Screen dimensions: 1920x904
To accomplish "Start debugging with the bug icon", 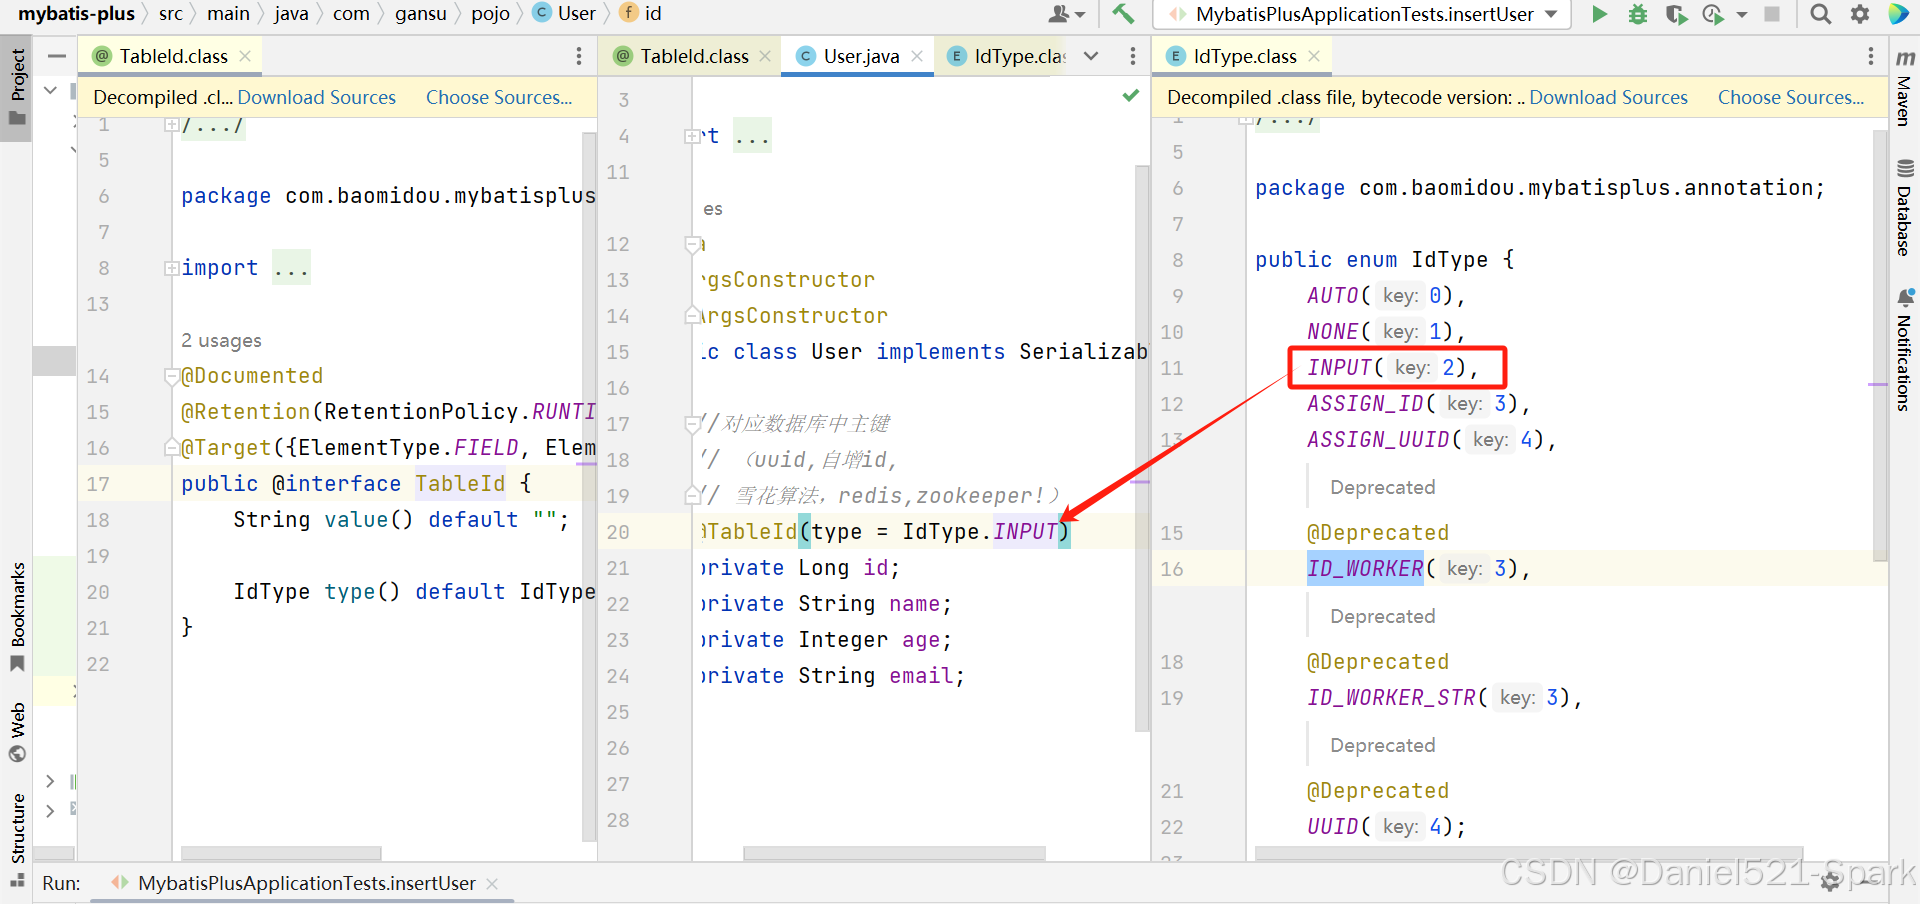I will [x=1638, y=14].
